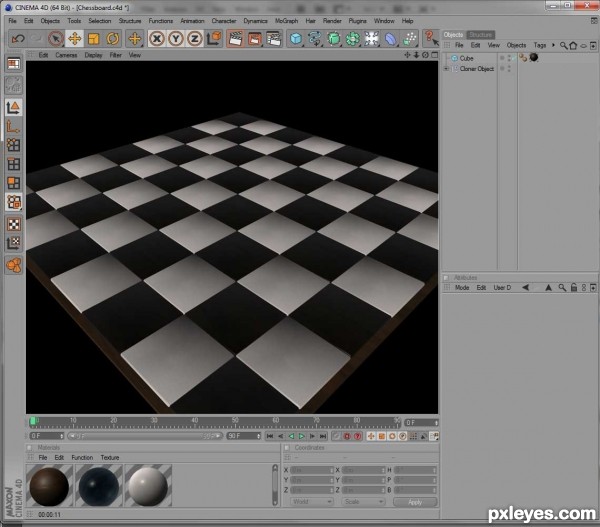
Task: Enable Texture mode checkerboard icon
Action: click(x=14, y=224)
